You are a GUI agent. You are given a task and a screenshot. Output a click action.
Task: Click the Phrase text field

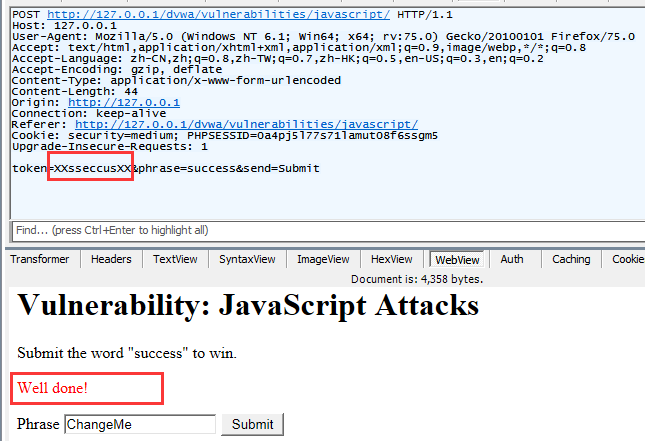(x=139, y=424)
